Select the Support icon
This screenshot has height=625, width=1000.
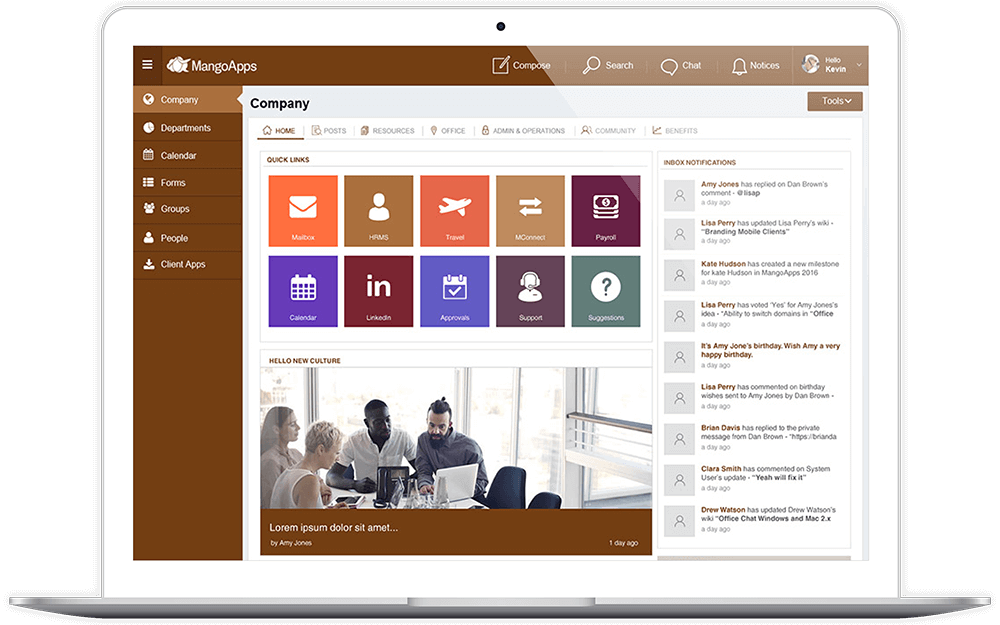coord(530,291)
